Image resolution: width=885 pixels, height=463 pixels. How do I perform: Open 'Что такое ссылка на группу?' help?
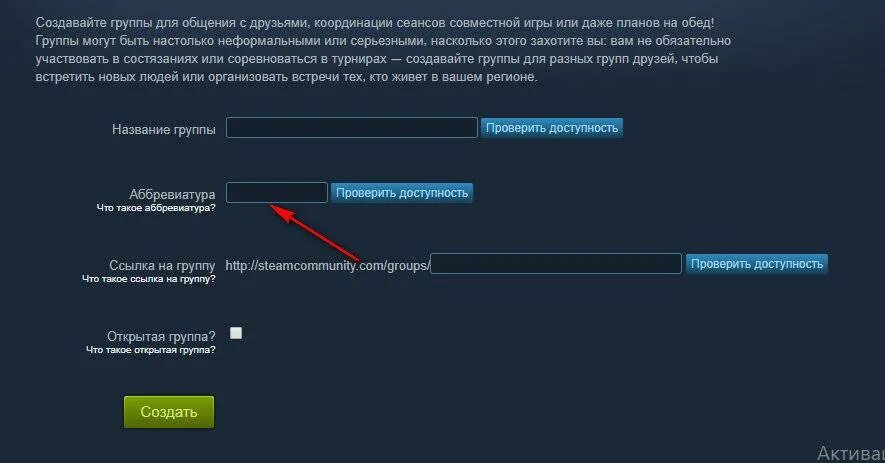point(148,279)
